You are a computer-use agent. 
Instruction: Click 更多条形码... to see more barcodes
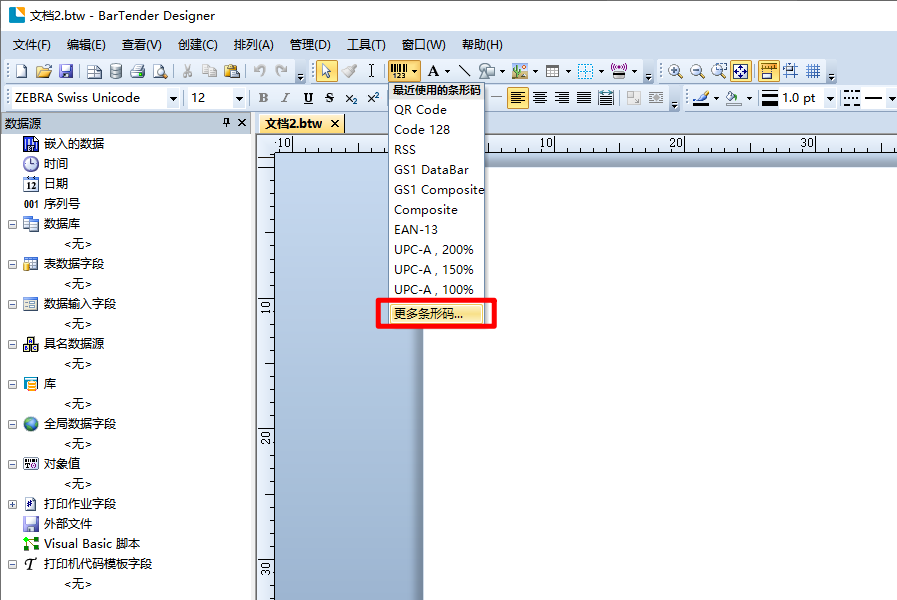(x=428, y=313)
